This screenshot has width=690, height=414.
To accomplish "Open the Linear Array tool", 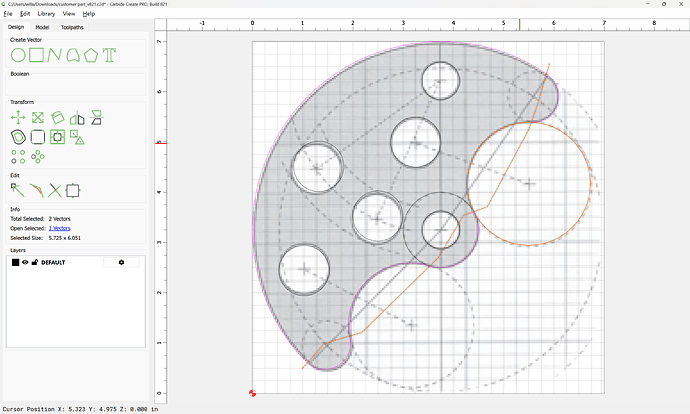I will (x=18, y=157).
